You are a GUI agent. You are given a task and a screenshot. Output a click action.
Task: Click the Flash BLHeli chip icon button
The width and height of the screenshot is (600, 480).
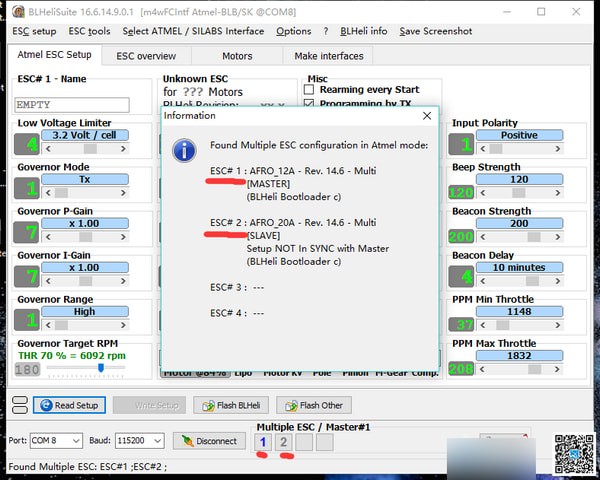coord(231,405)
